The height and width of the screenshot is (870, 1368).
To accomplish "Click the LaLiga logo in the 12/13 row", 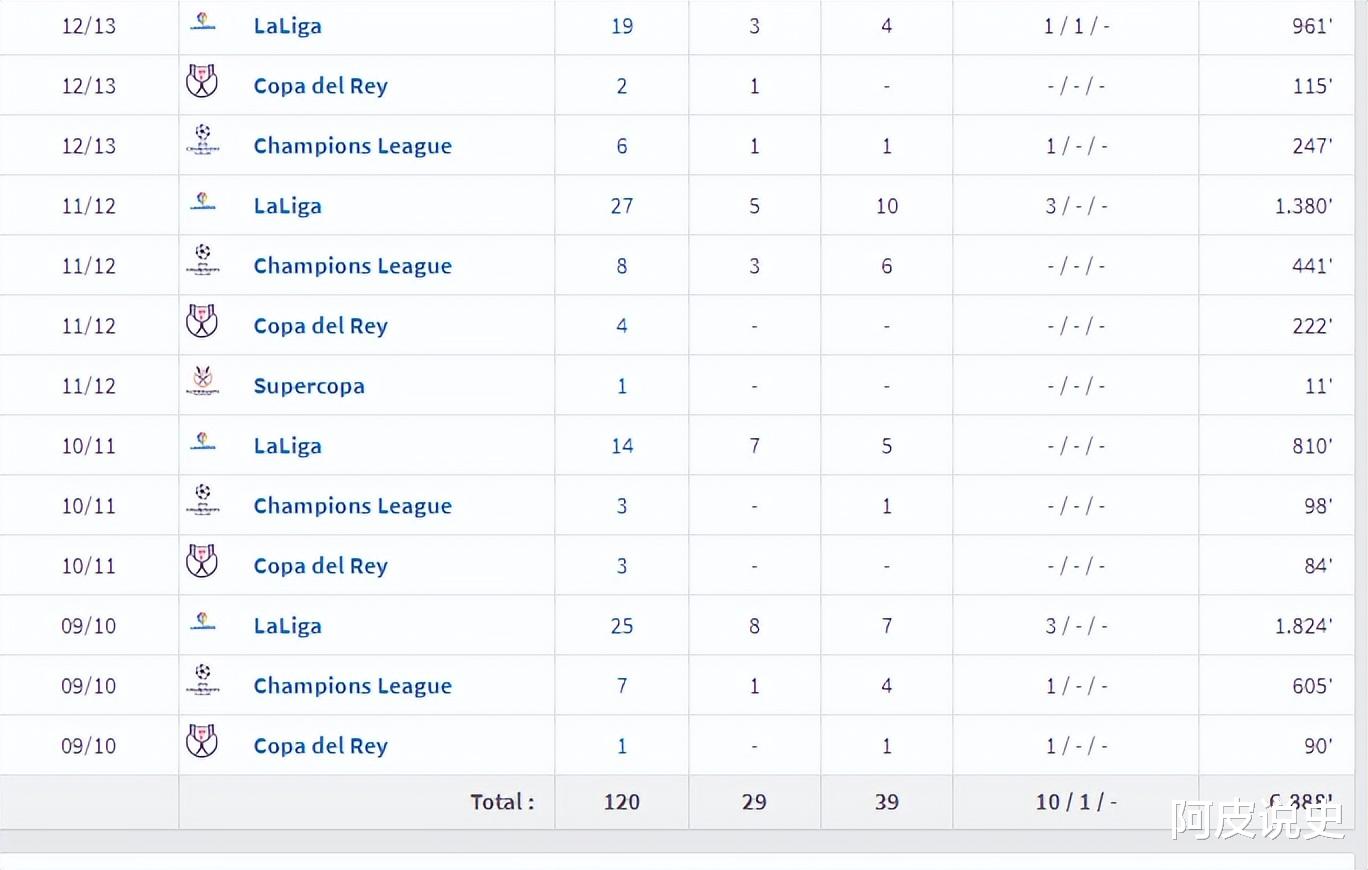I will coord(203,22).
